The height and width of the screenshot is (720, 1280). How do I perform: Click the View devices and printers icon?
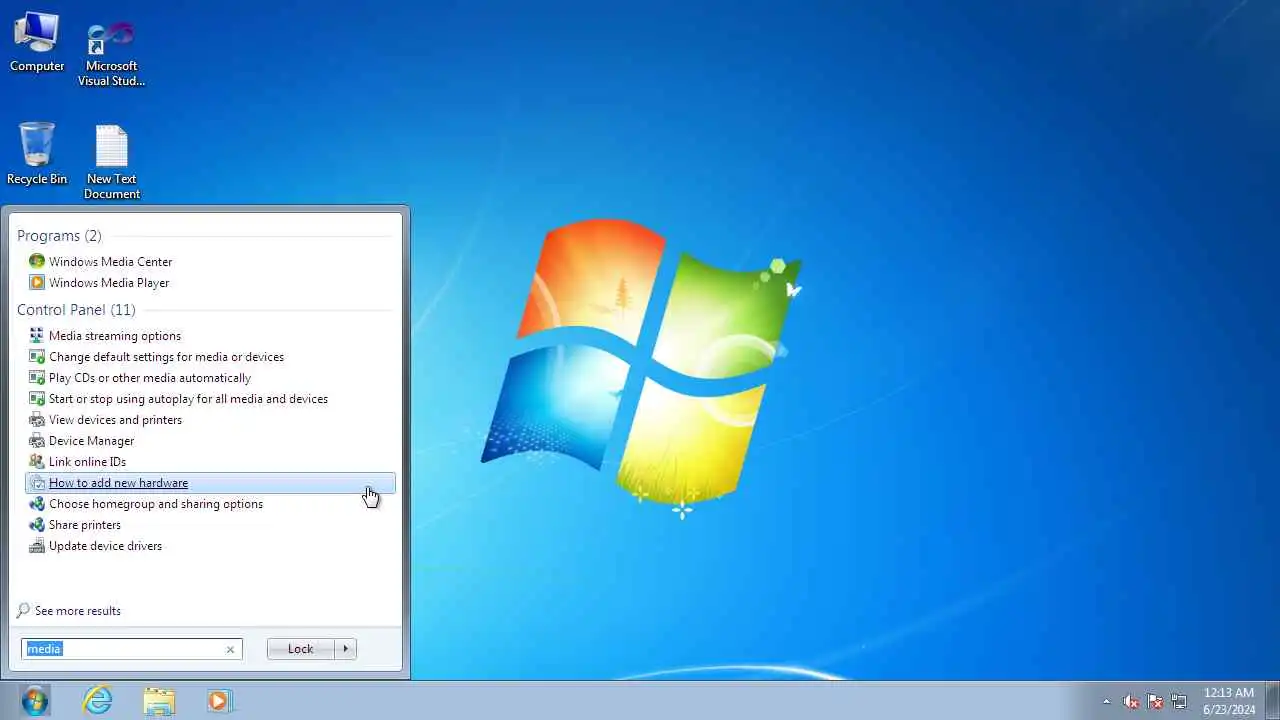(x=37, y=420)
